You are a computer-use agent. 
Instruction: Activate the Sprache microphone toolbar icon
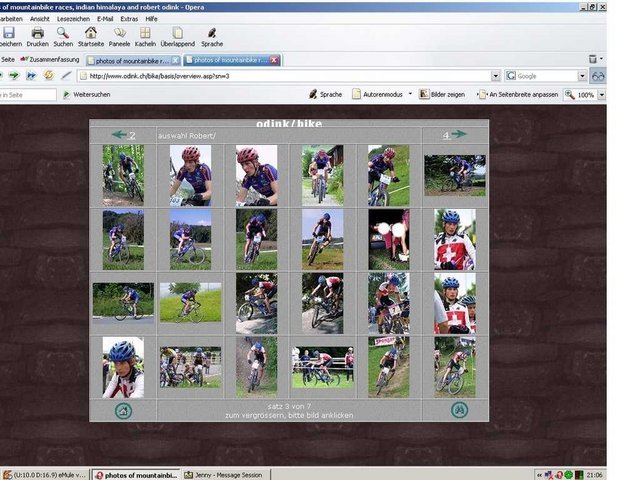212,33
